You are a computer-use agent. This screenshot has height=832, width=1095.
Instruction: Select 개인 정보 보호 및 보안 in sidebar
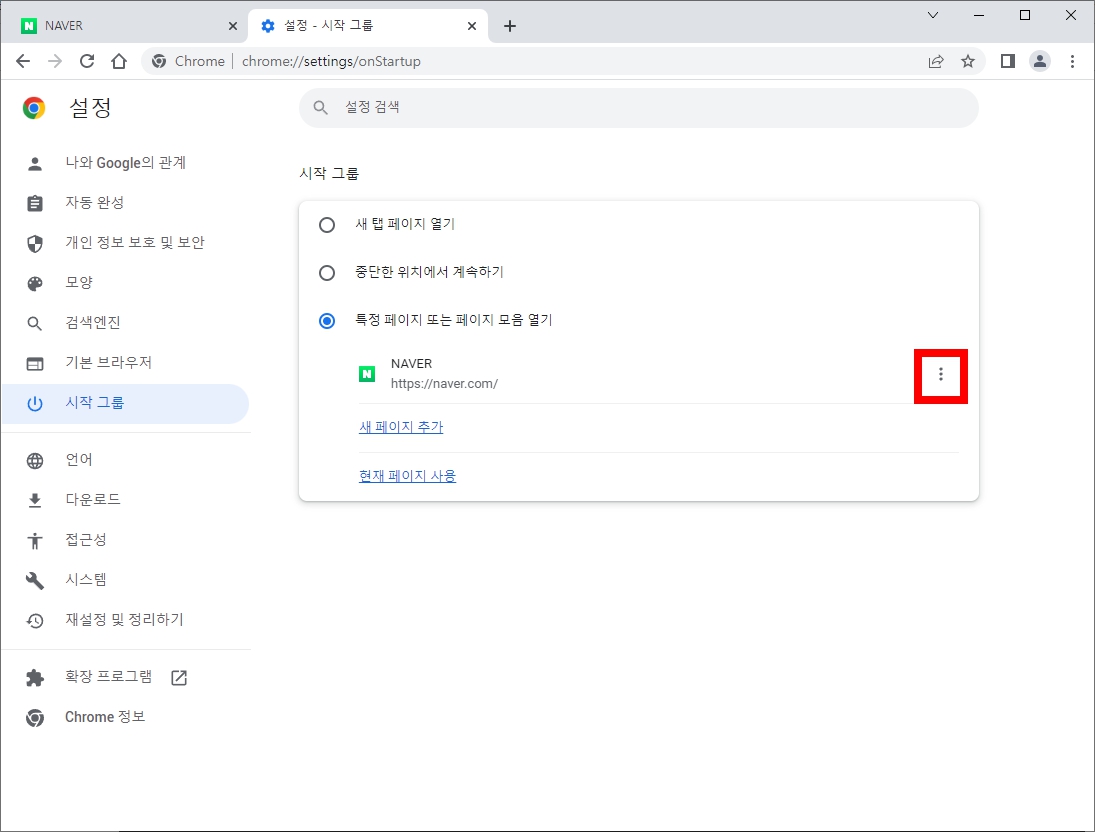coord(135,242)
